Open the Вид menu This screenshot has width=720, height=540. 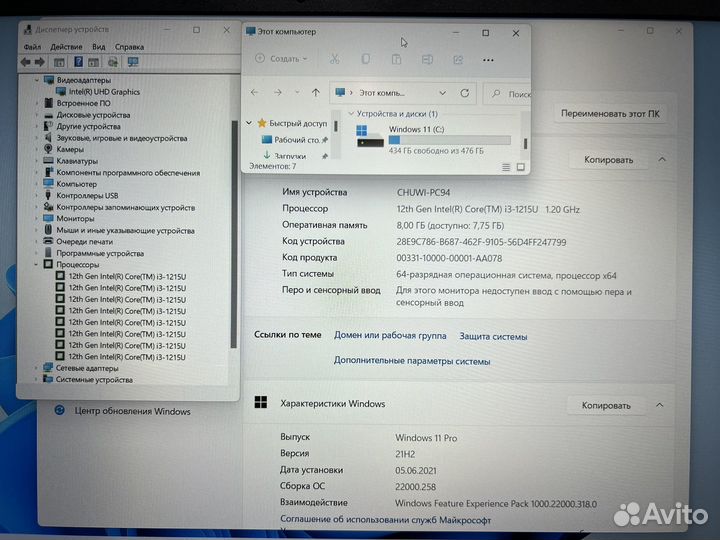point(98,47)
